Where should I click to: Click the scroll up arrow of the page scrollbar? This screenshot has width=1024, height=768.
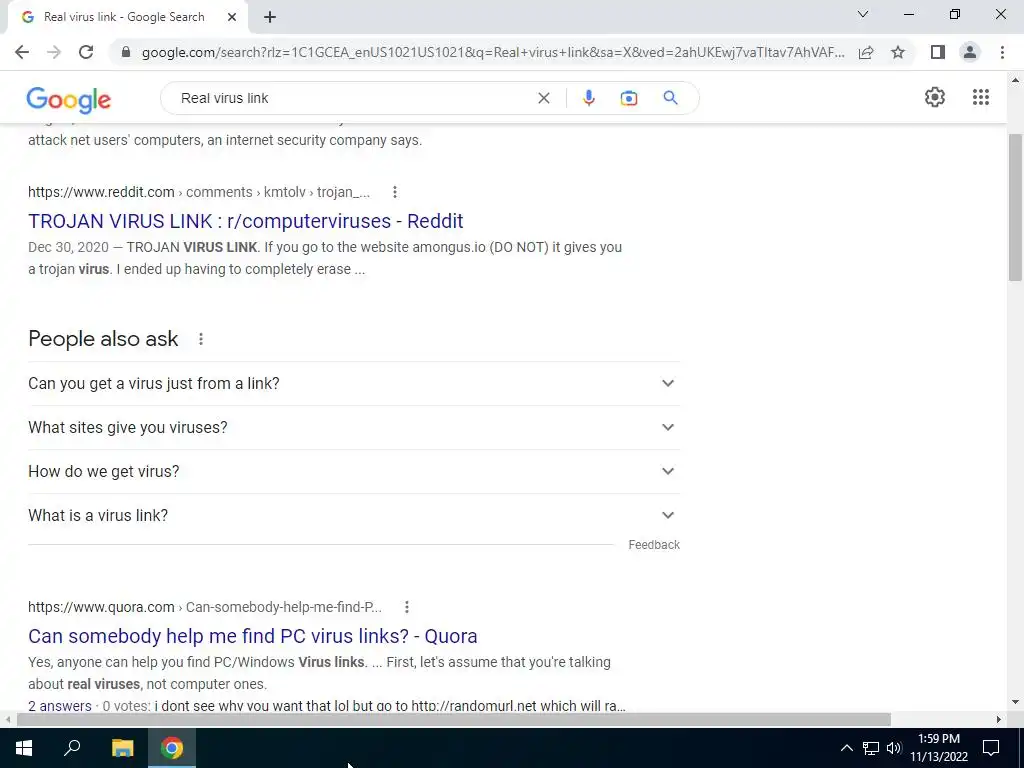tap(1015, 81)
